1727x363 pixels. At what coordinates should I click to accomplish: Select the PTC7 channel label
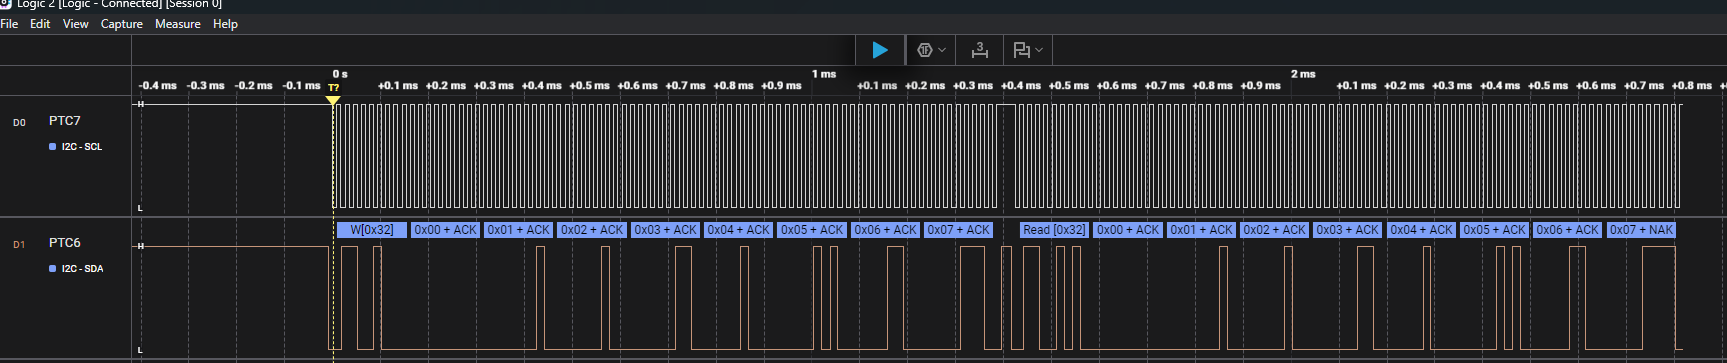(64, 120)
